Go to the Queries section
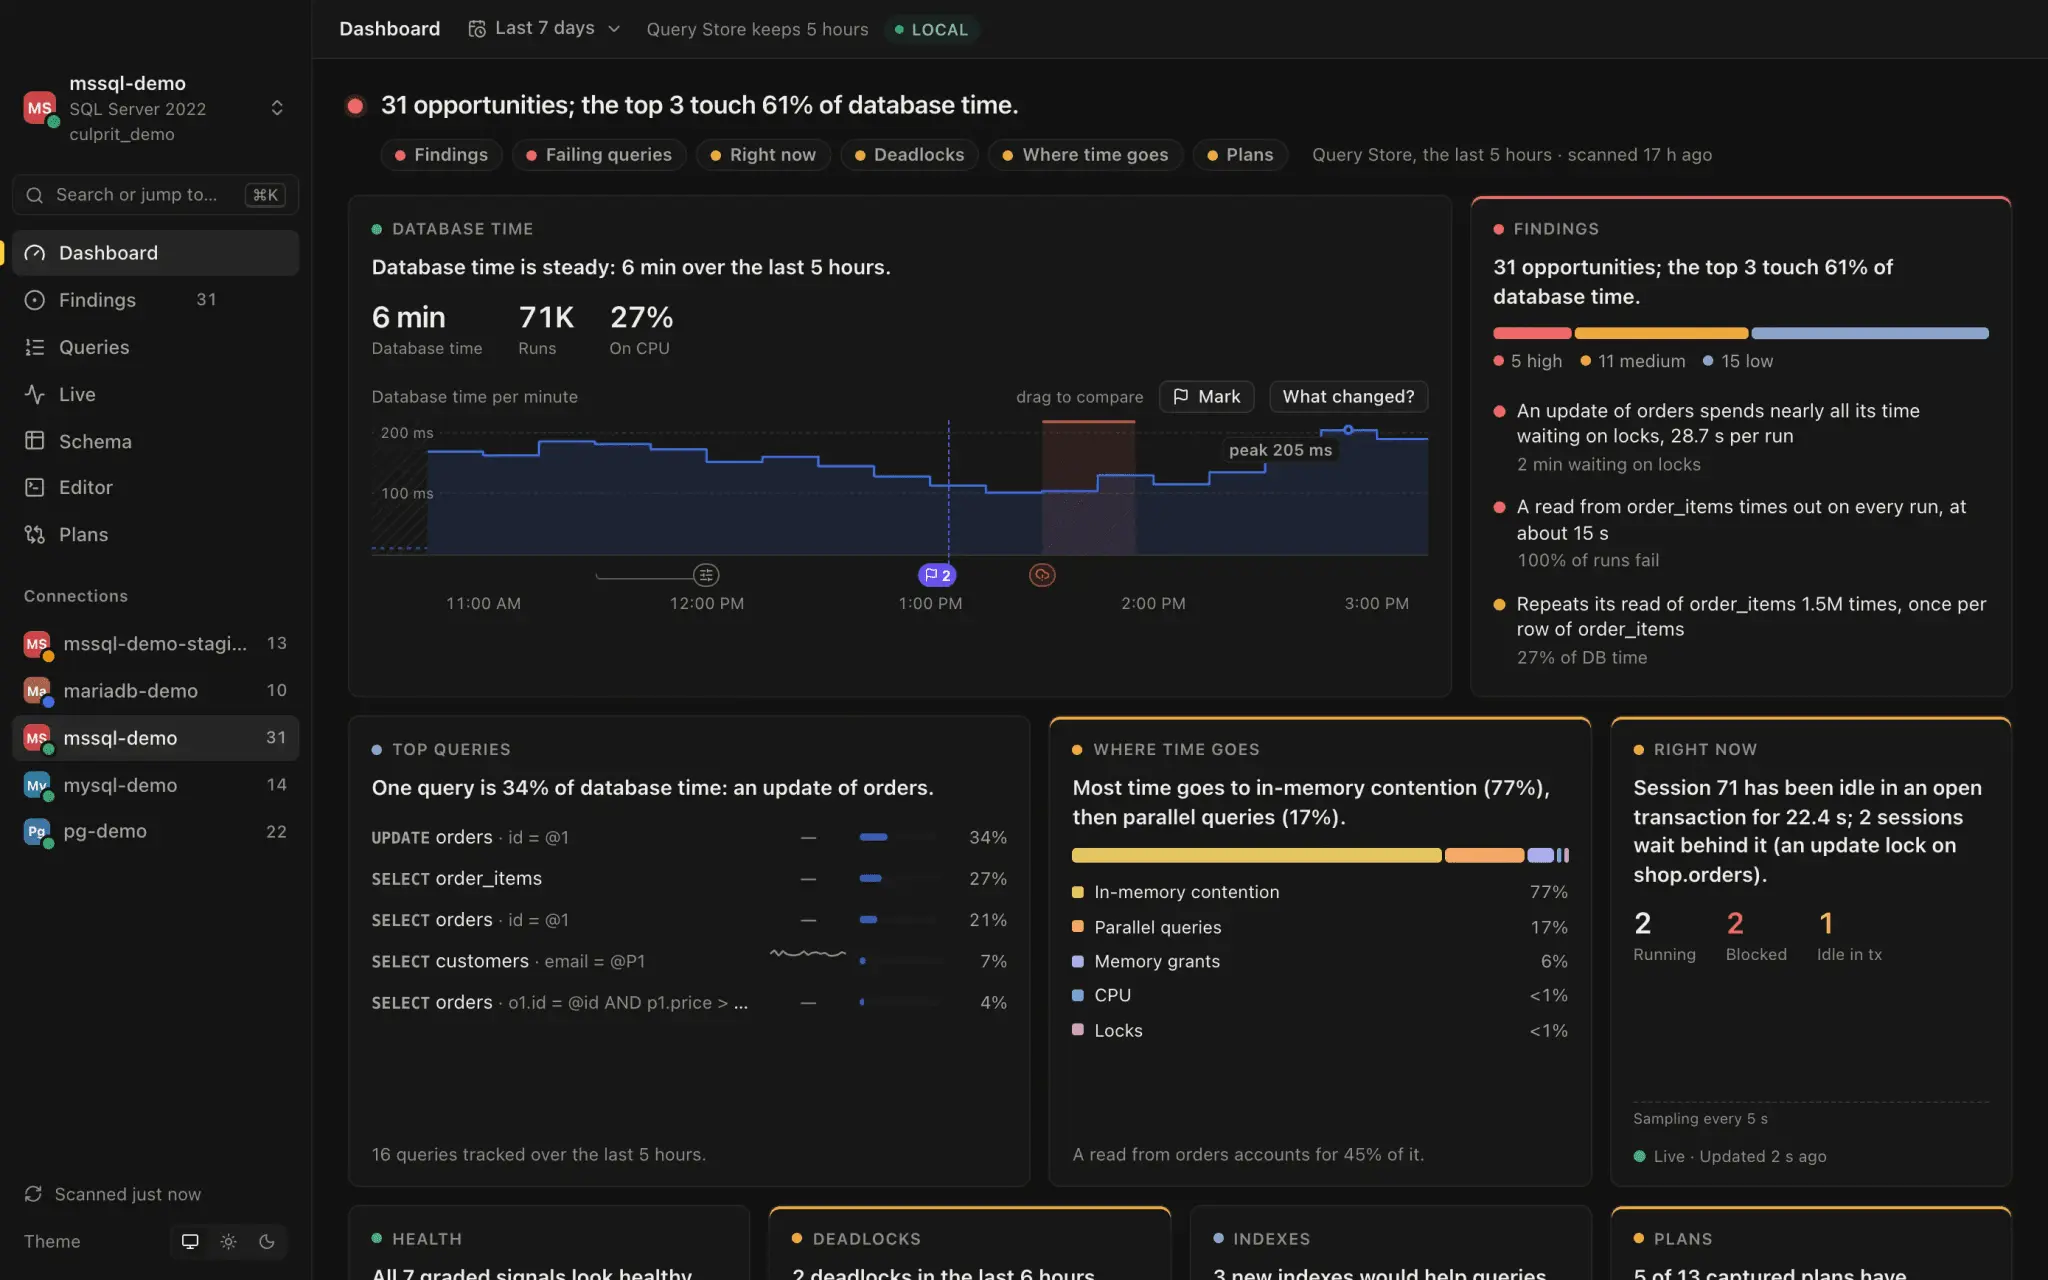Screen dimensions: 2048x1280 pos(155,347)
